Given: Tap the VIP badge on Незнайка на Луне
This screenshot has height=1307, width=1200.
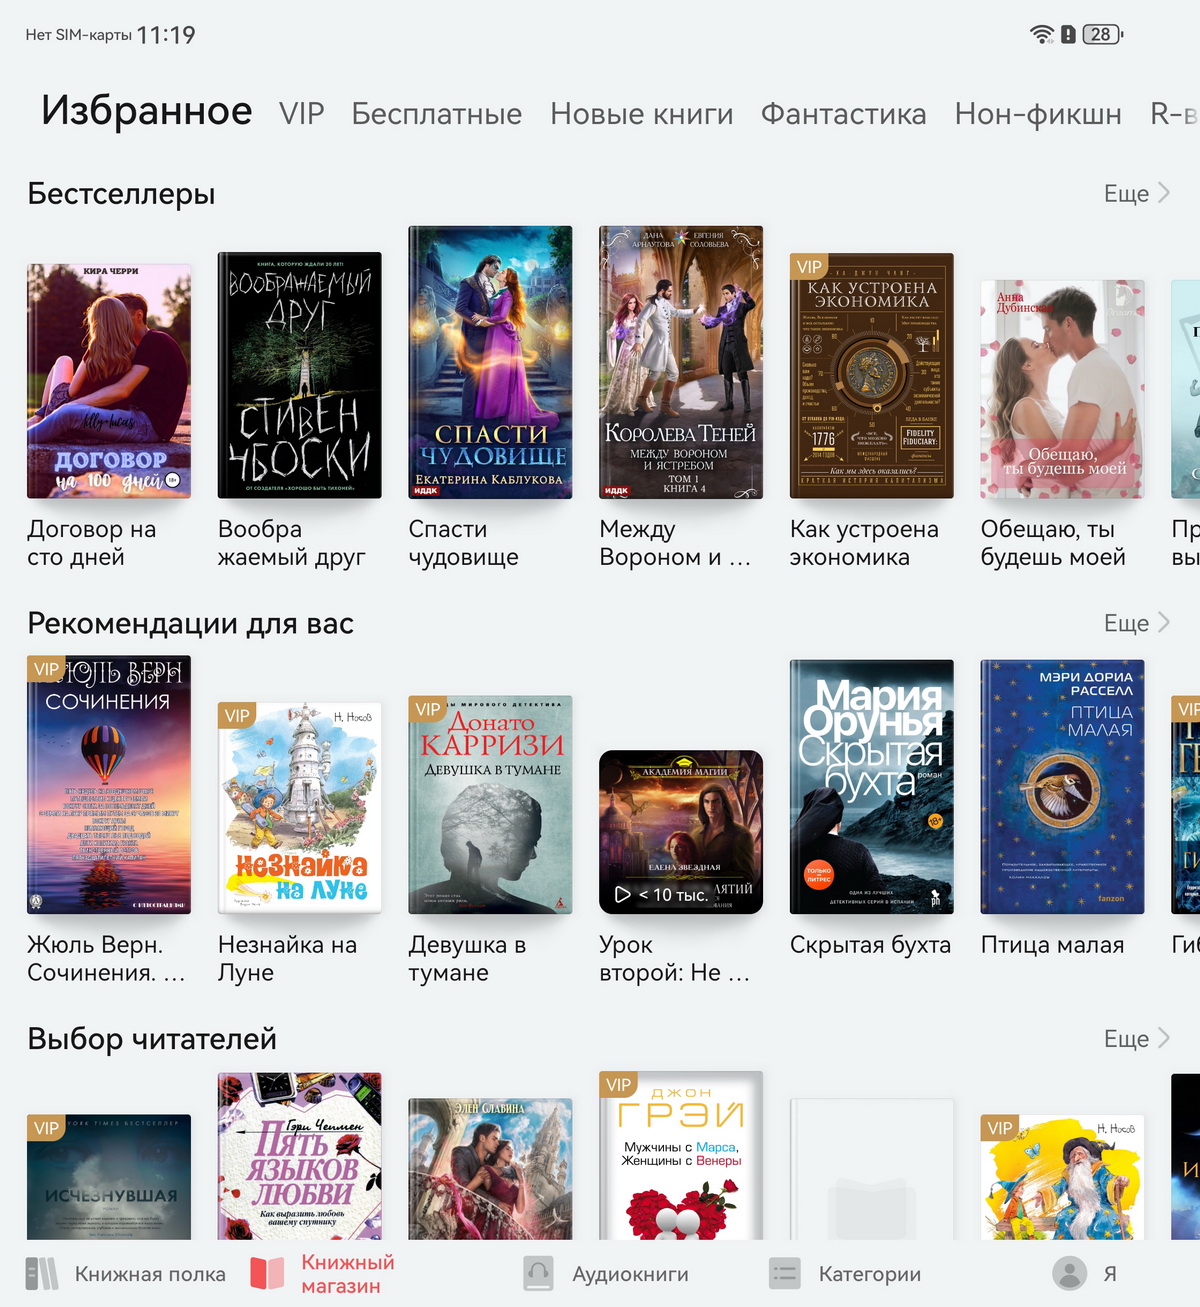Looking at the screenshot, I should (x=237, y=715).
